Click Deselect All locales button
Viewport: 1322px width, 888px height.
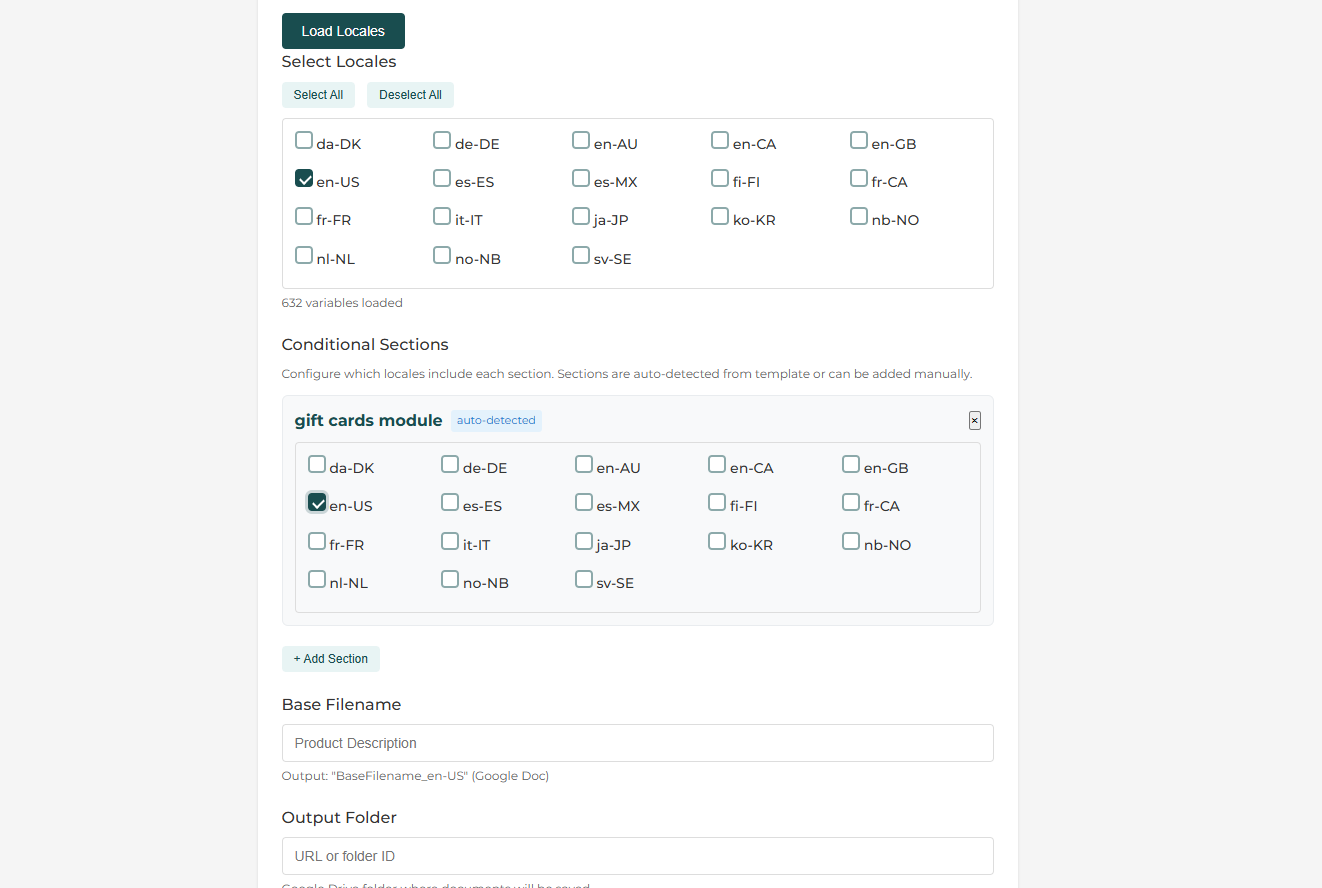pyautogui.click(x=410, y=95)
